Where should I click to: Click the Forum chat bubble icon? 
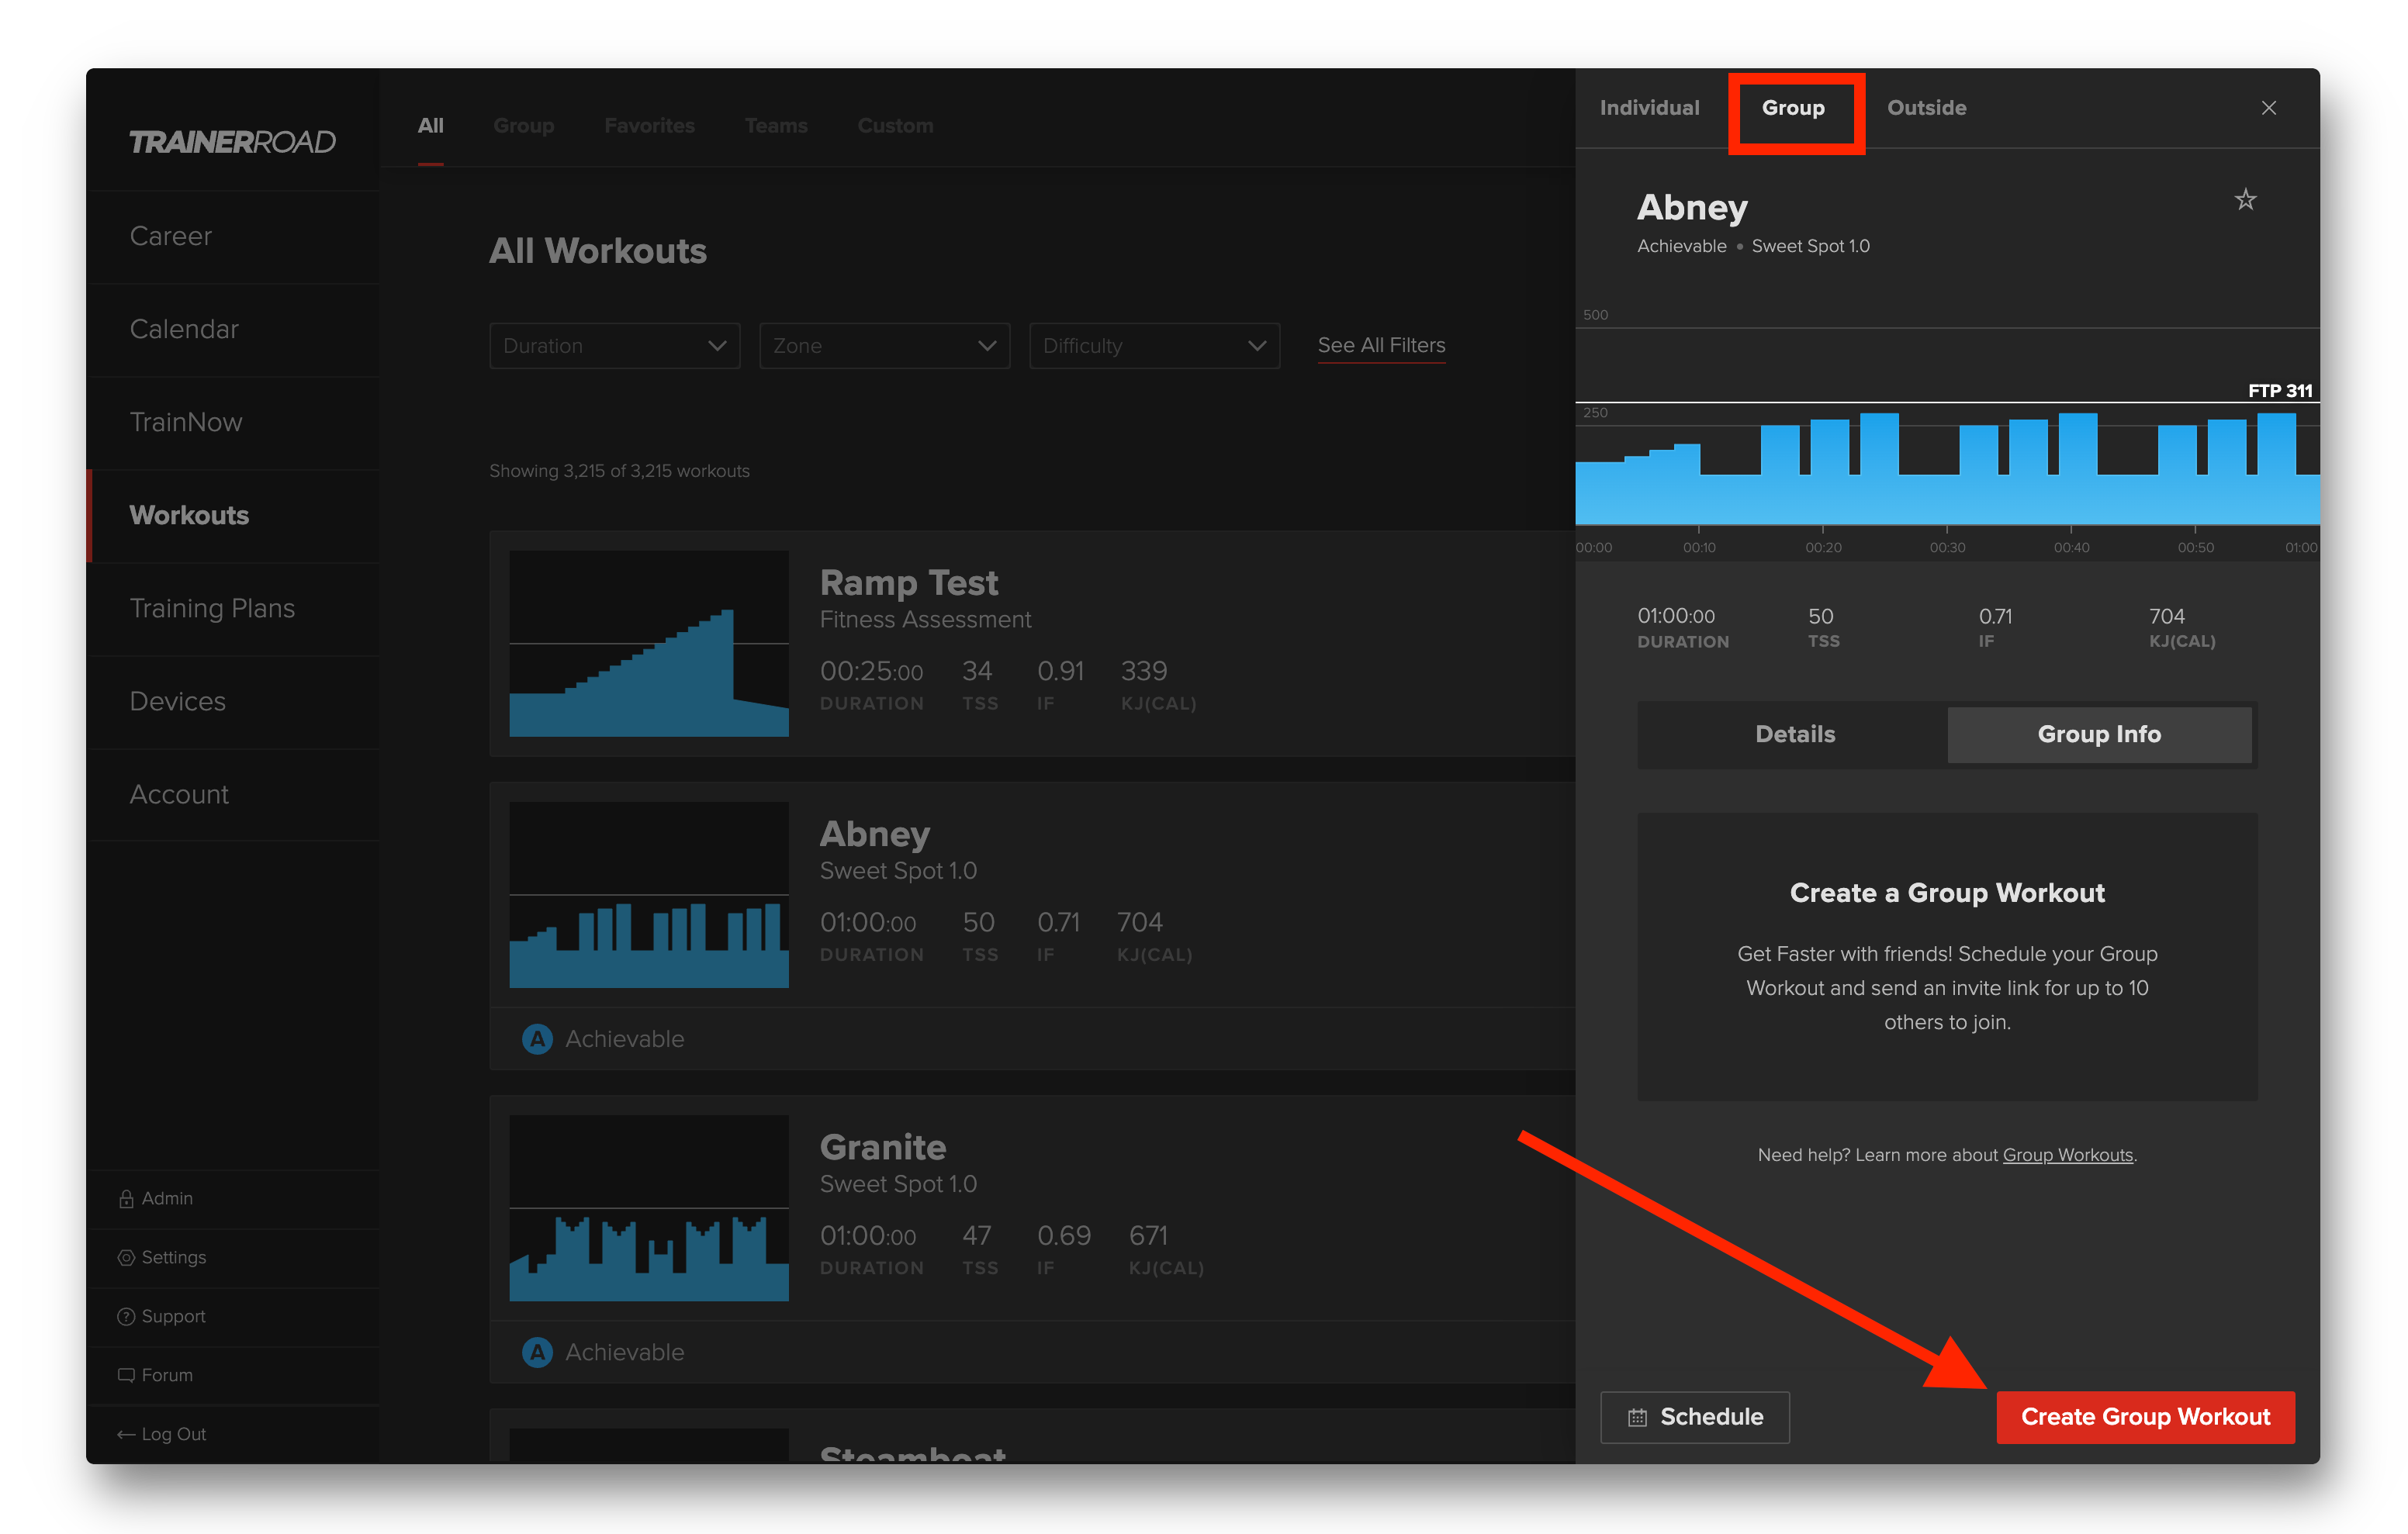(x=126, y=1375)
